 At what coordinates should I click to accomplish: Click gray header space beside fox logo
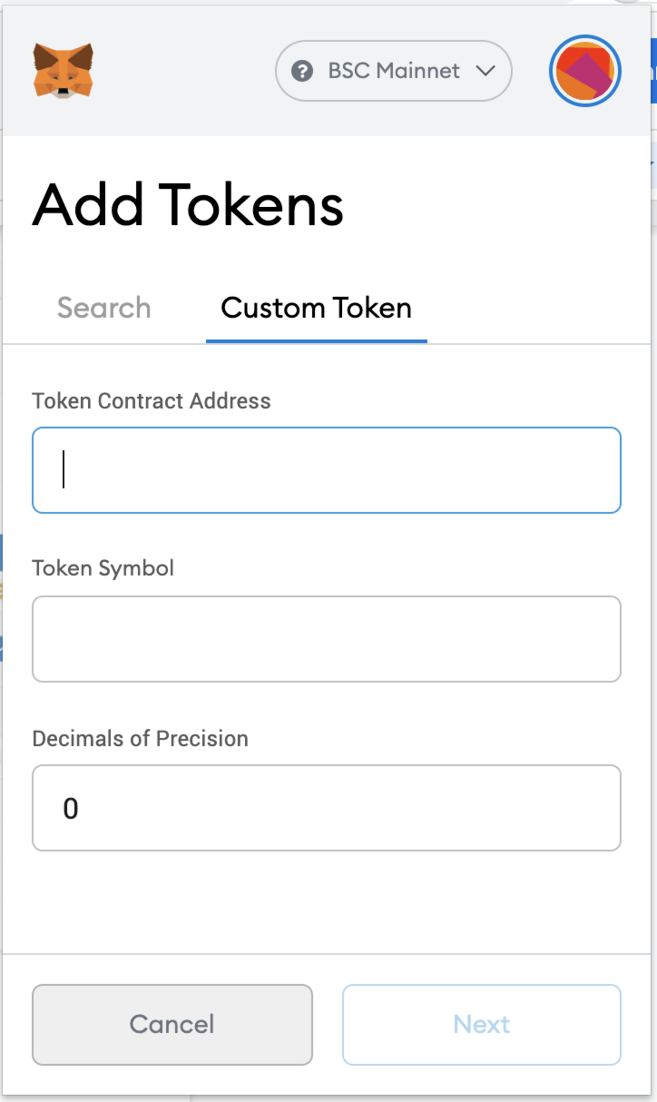tap(180, 70)
